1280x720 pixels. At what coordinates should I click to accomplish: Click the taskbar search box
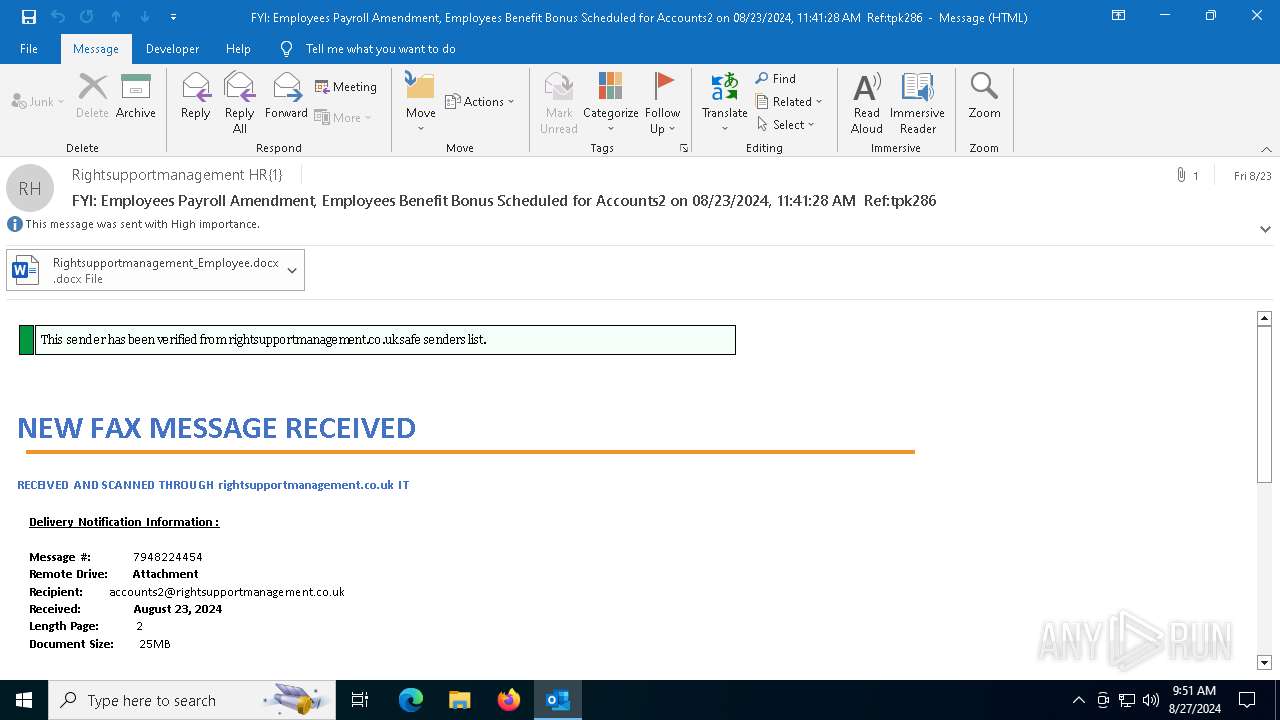[192, 700]
